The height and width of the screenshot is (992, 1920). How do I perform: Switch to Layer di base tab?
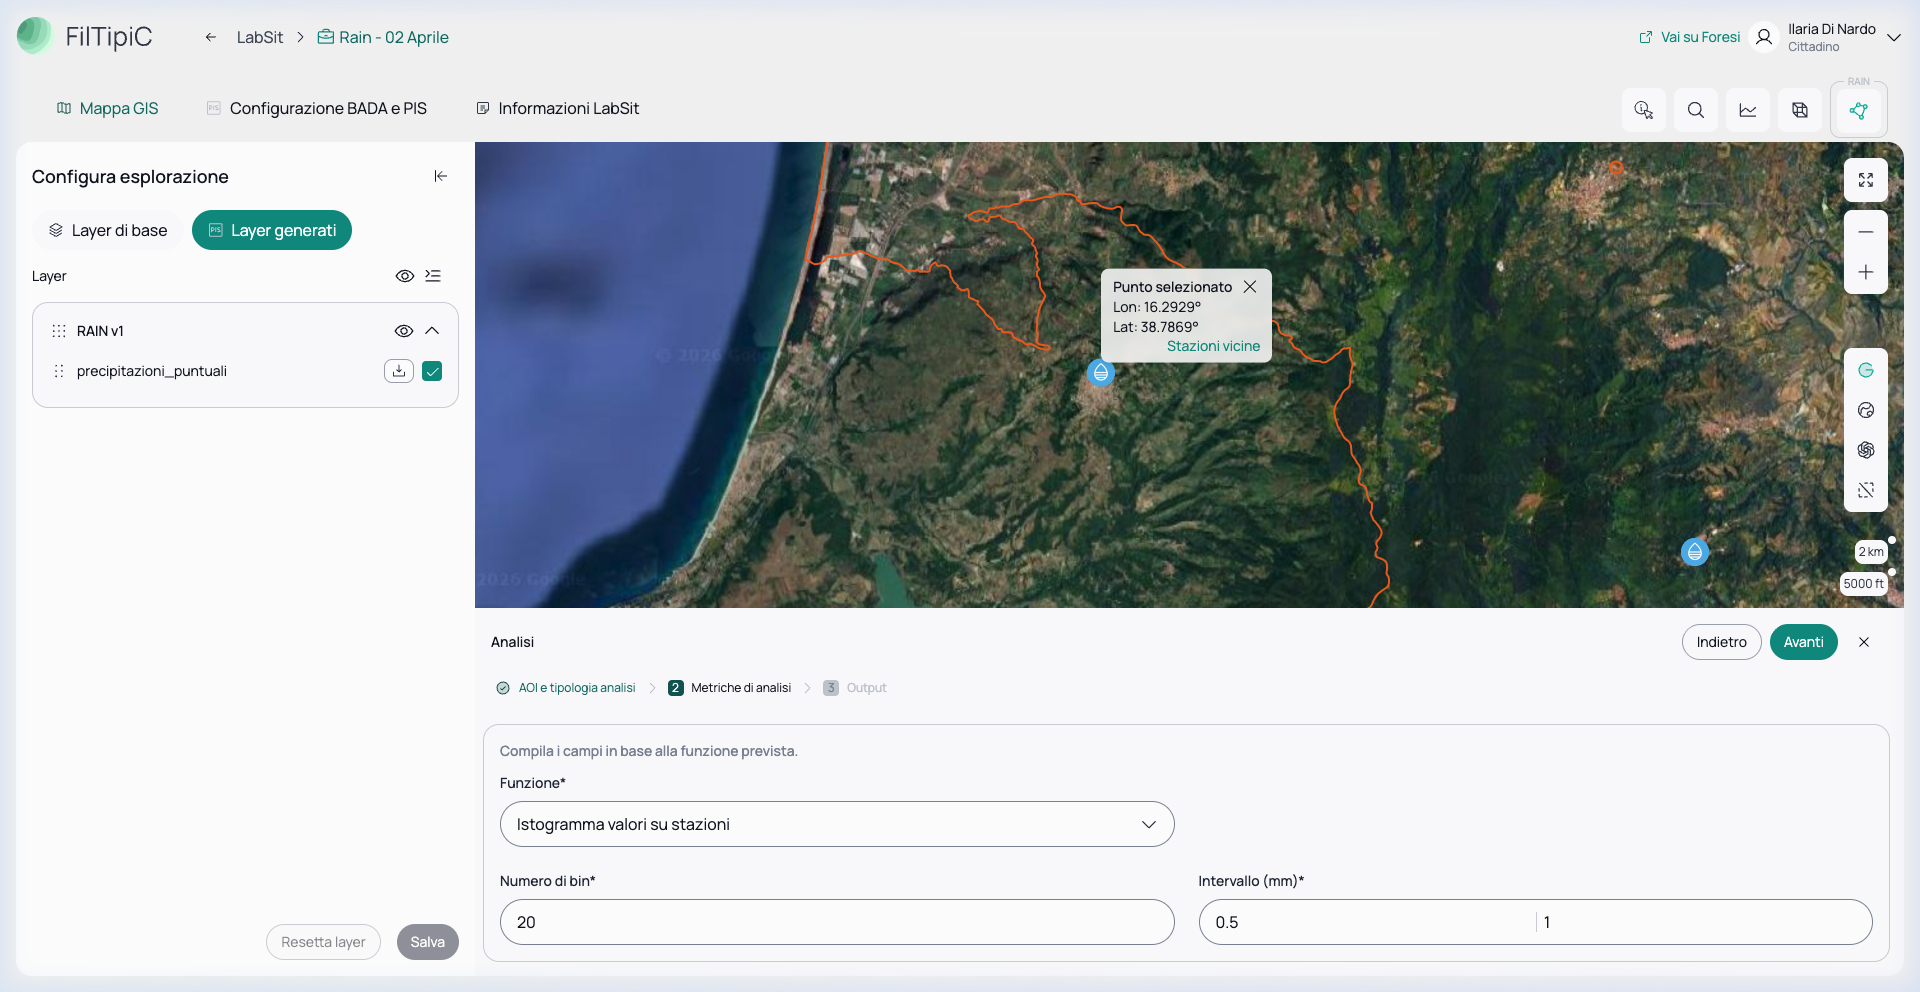click(108, 230)
